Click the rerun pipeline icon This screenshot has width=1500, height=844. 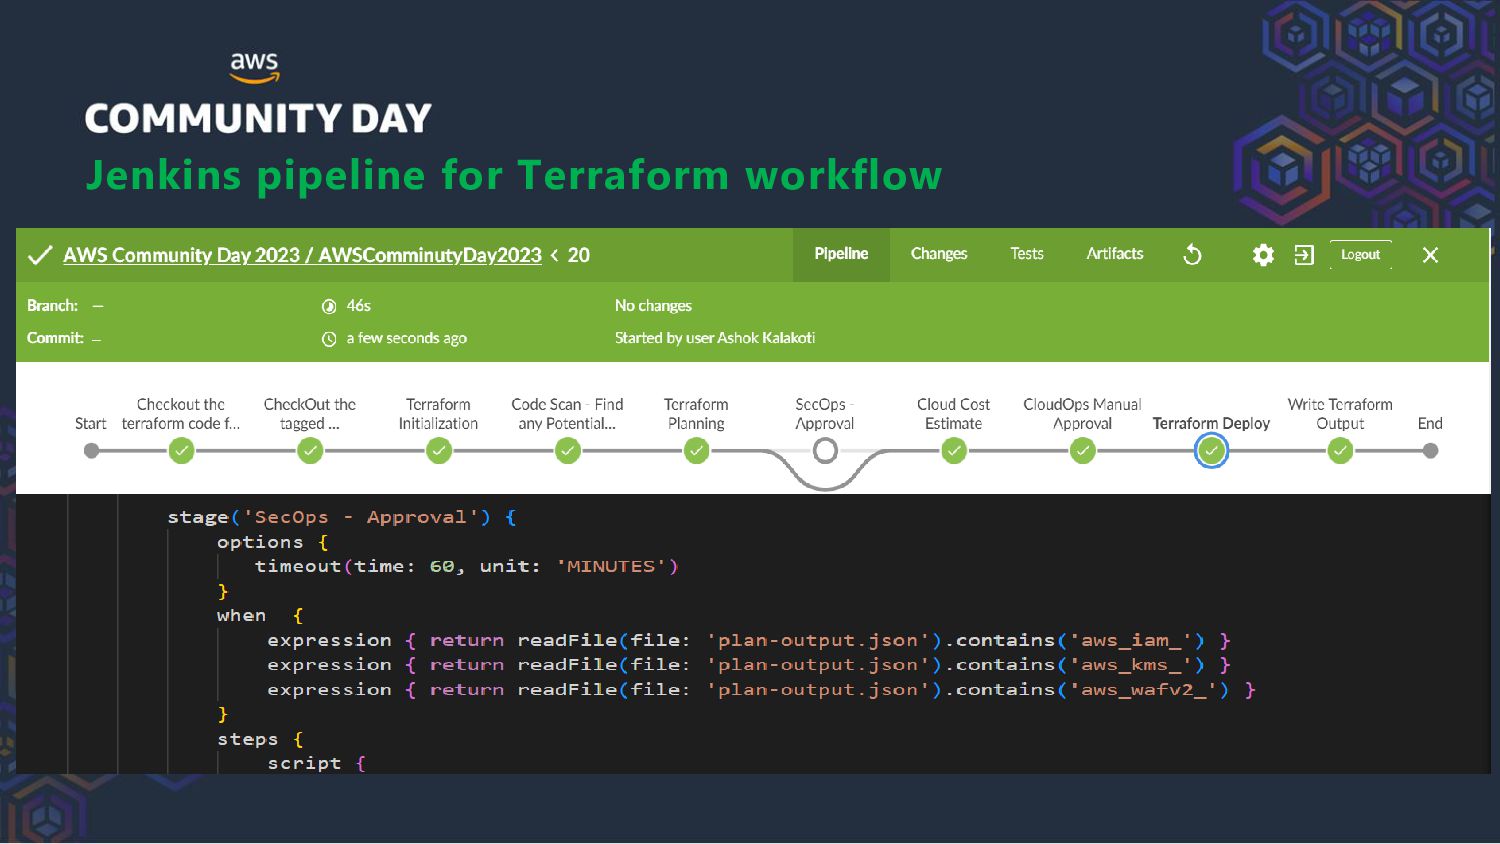click(x=1192, y=255)
